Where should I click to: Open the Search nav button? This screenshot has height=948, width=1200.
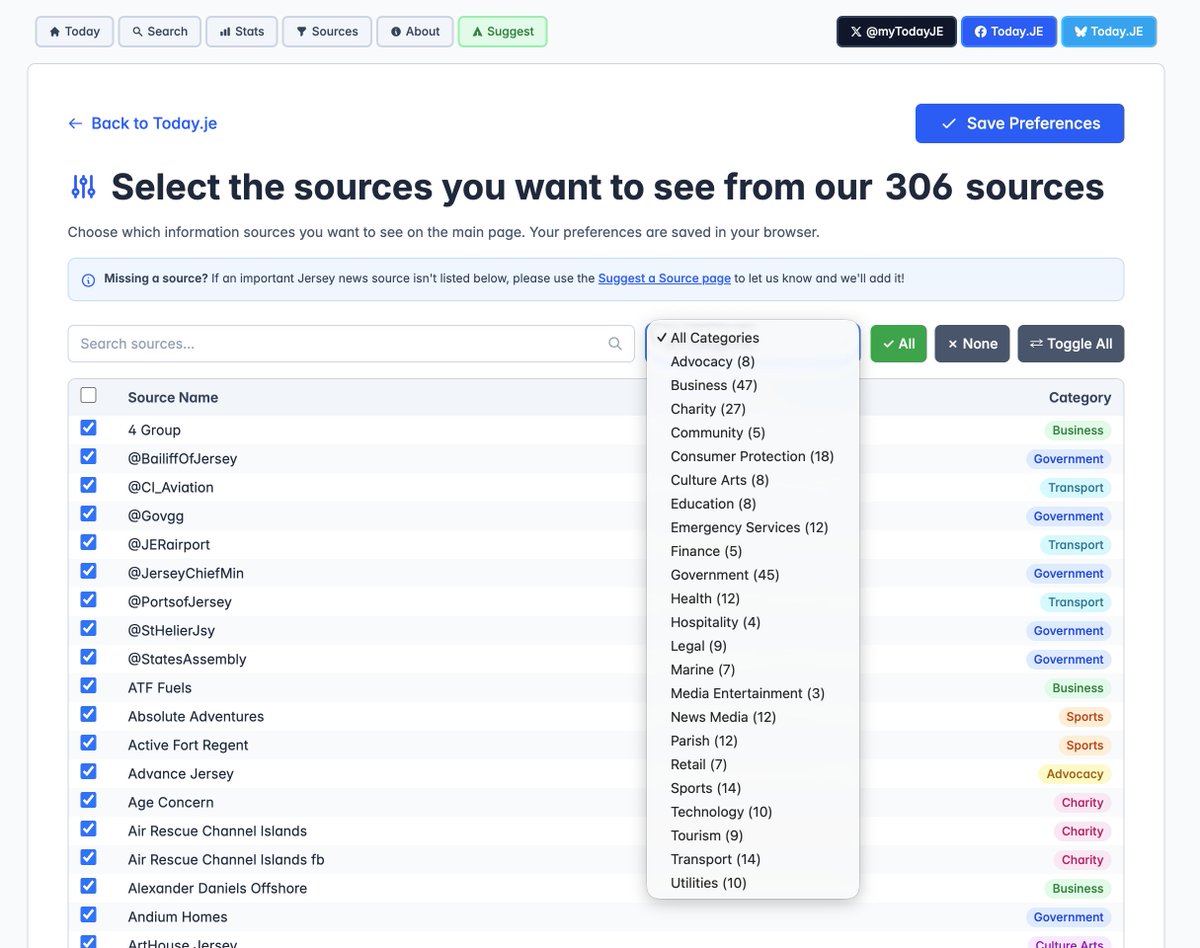[159, 31]
